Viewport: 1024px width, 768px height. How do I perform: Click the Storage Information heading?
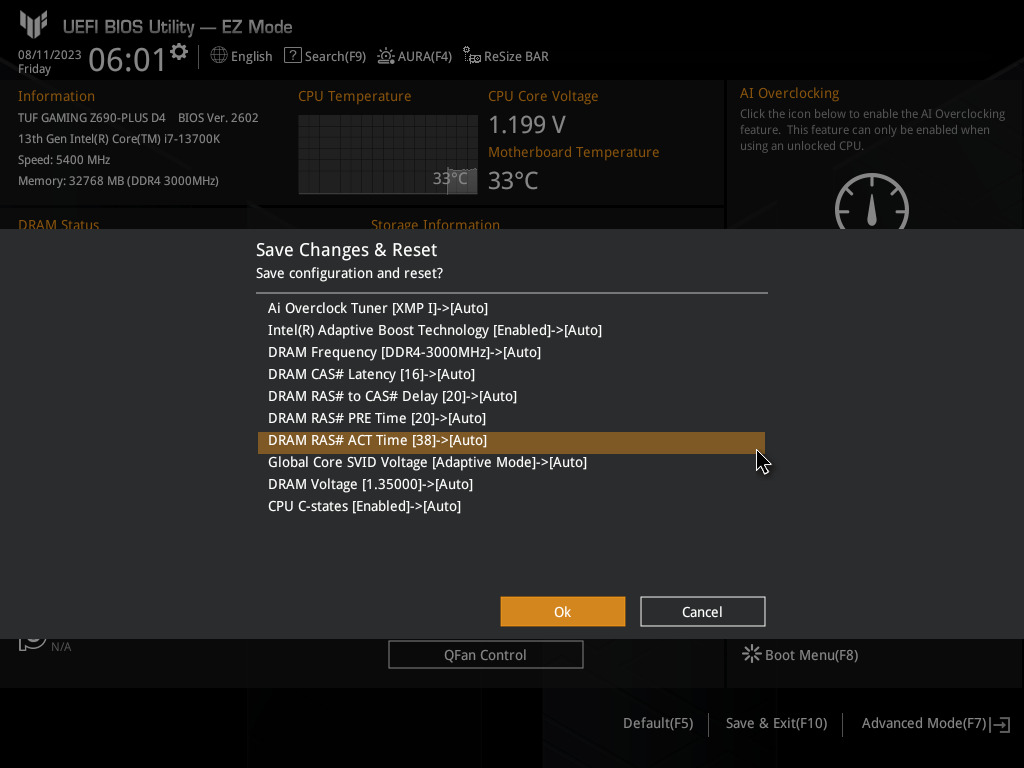436,223
